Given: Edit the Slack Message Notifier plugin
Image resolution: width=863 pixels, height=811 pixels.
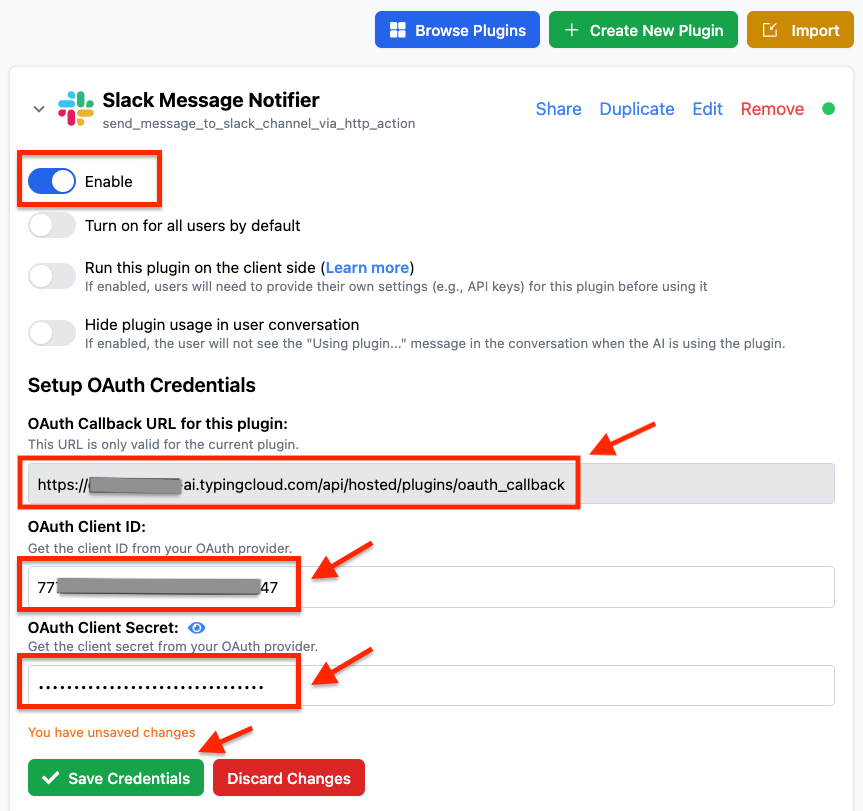Looking at the screenshot, I should [707, 109].
